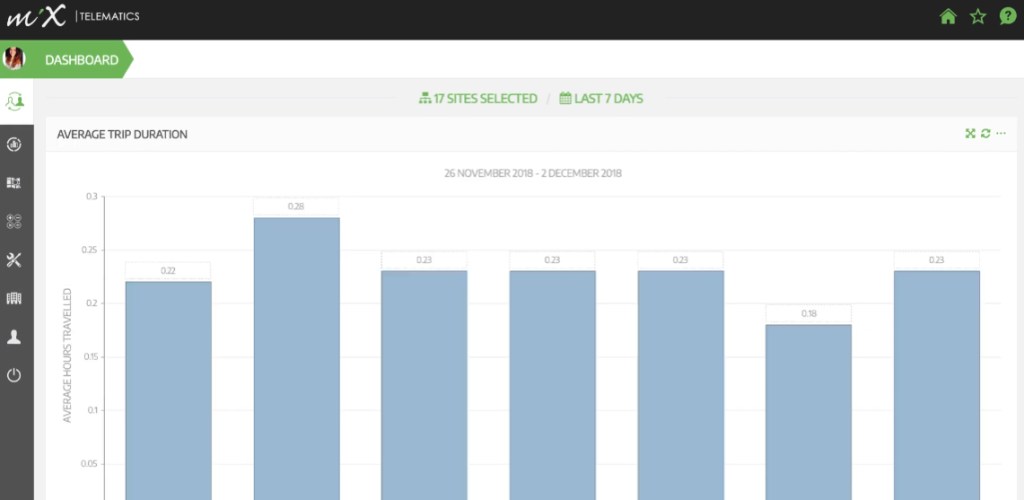
Task: Open help via the question mark icon
Action: pos(1007,17)
